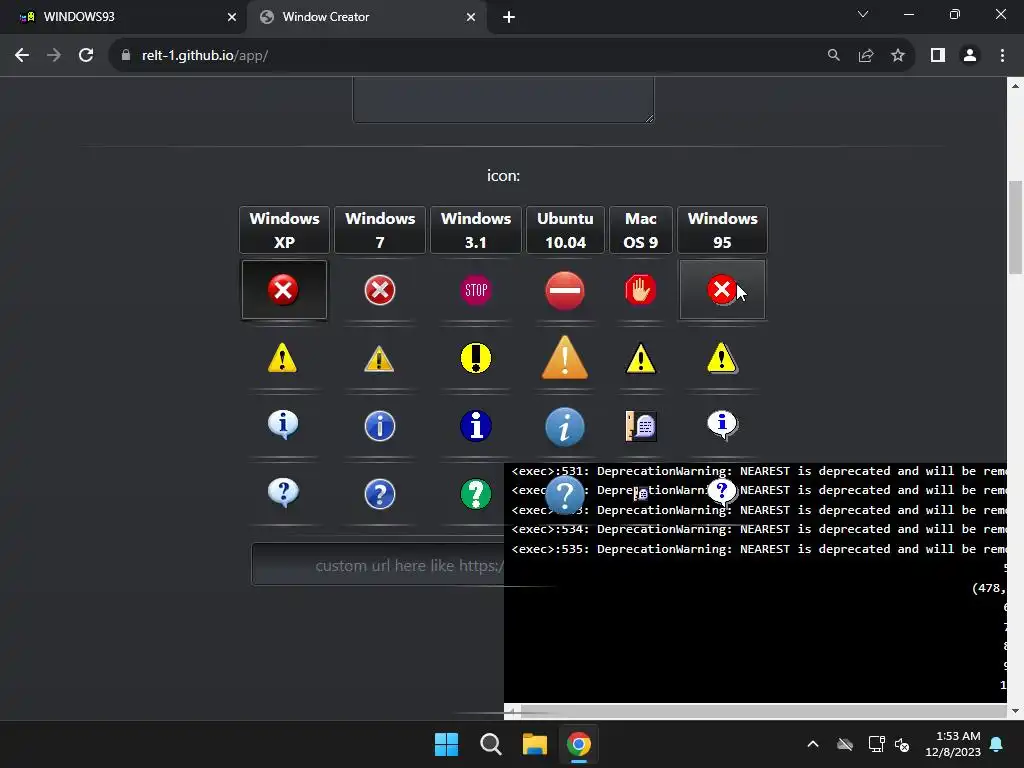This screenshot has width=1024, height=768.
Task: Pick the Windows XP warning icon
Action: click(283, 358)
